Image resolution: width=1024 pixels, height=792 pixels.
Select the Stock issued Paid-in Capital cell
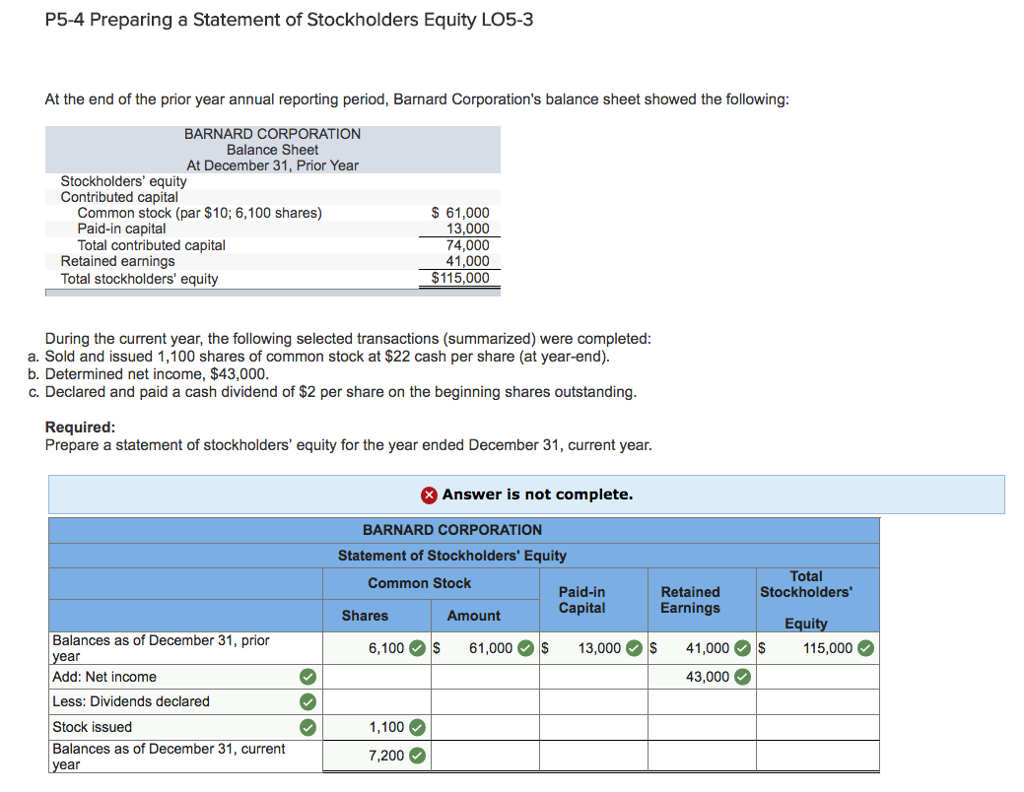pyautogui.click(x=594, y=727)
